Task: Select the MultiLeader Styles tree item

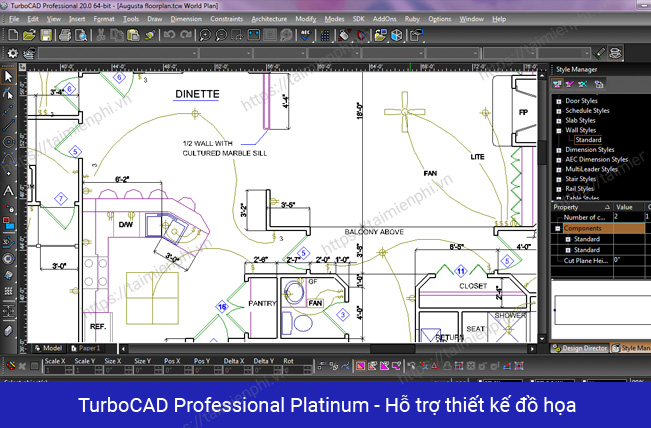Action: [591, 169]
